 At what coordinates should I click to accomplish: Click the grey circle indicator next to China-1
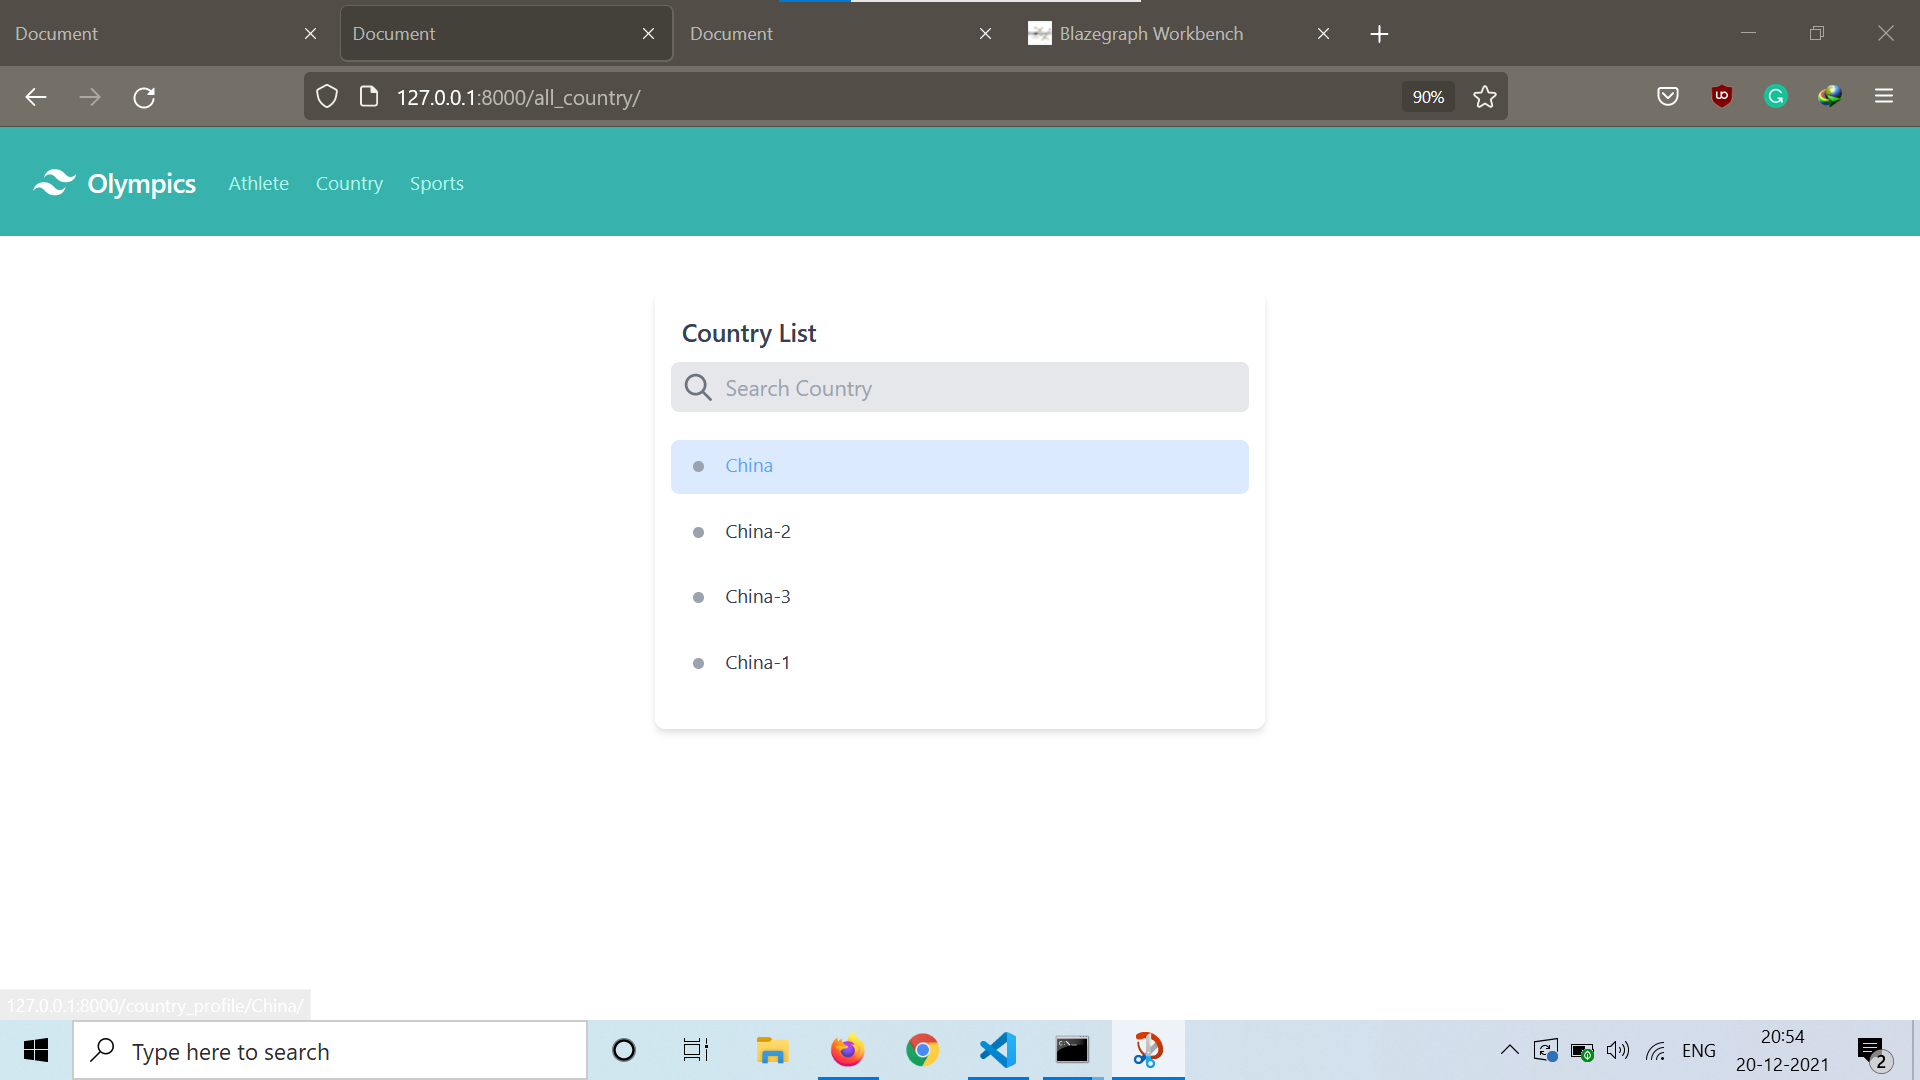tap(700, 662)
